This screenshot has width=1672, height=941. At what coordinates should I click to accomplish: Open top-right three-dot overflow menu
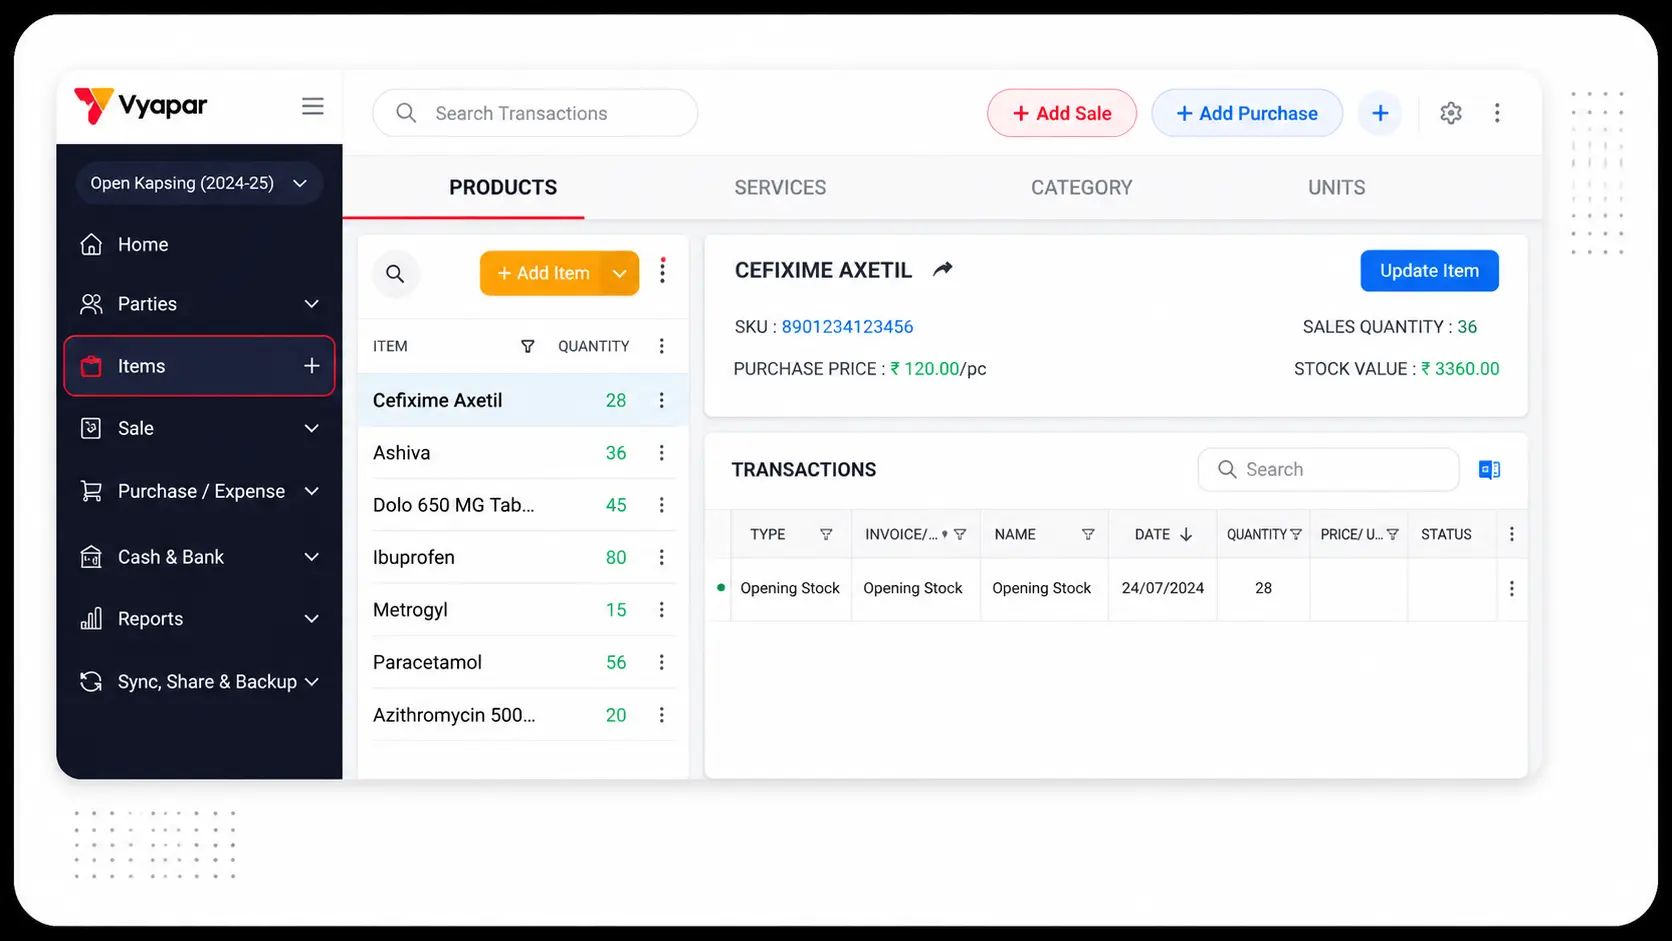[1497, 113]
